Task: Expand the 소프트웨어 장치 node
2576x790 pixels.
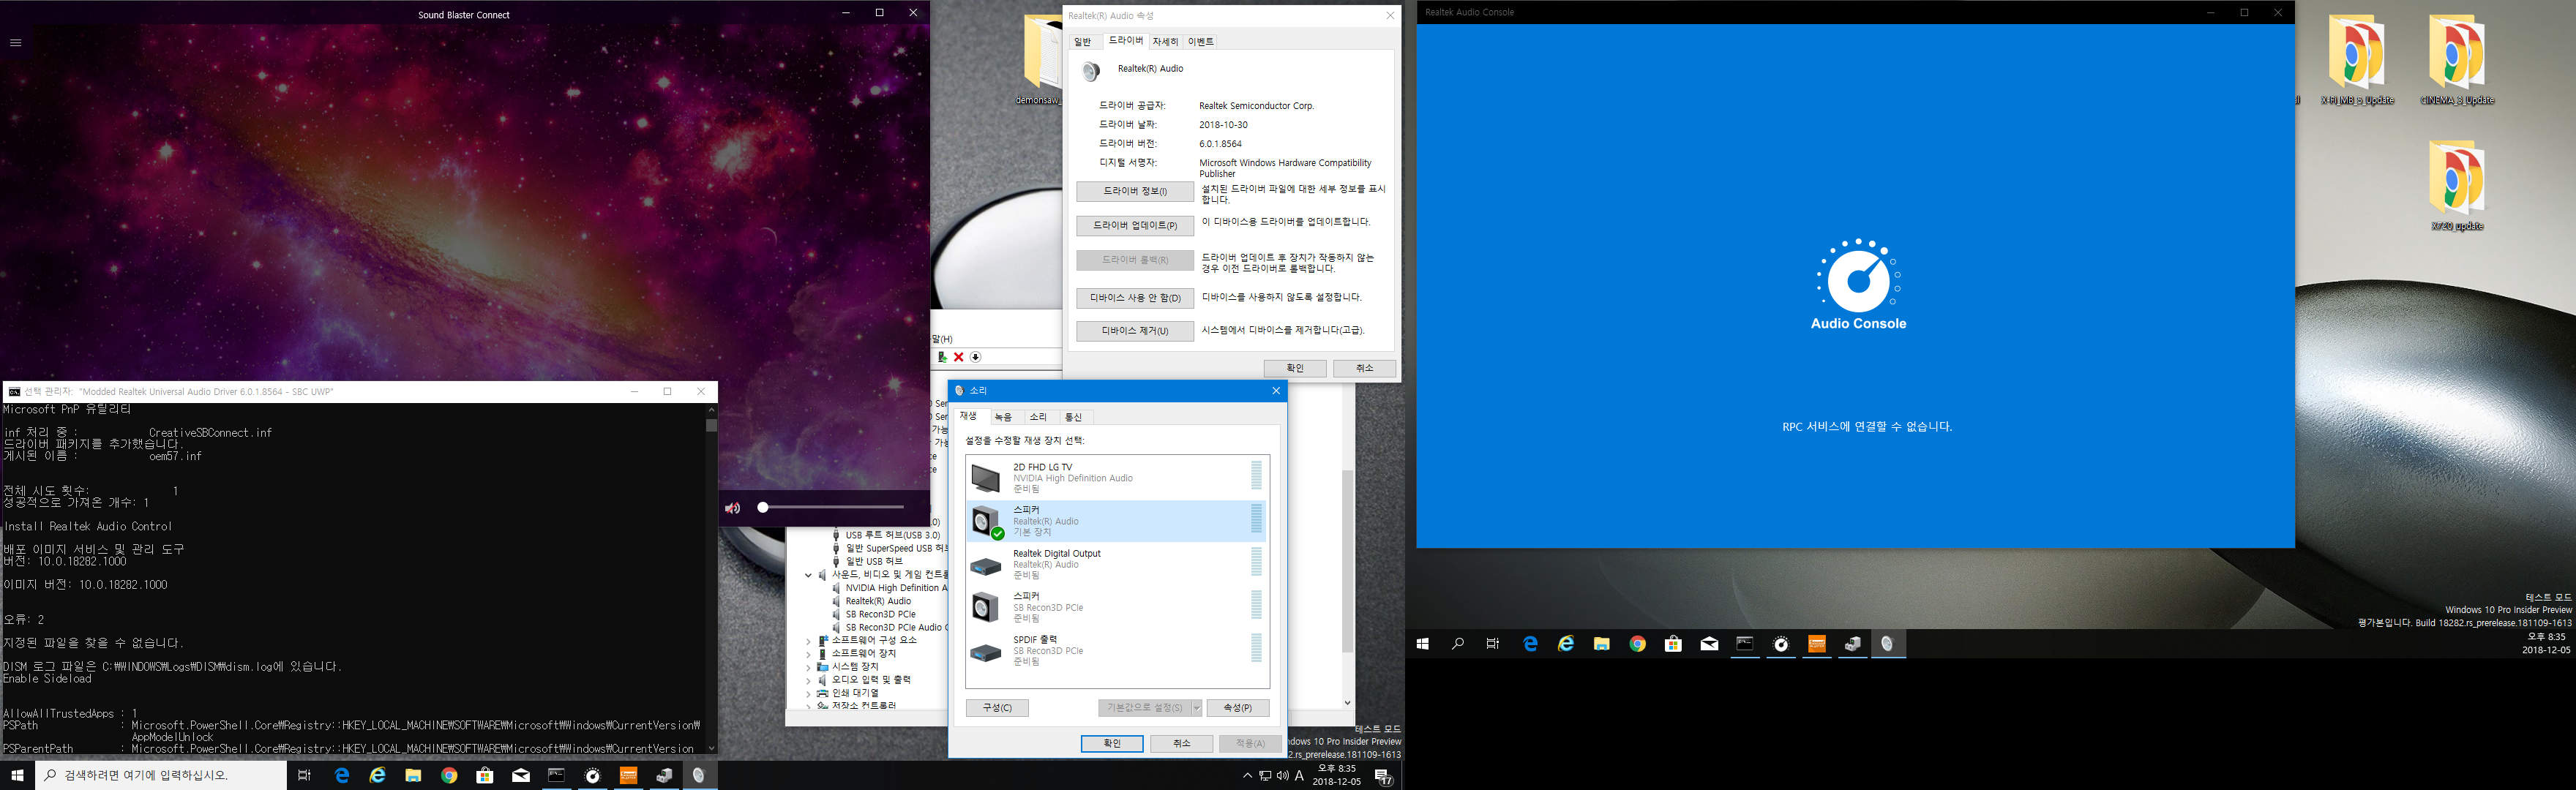Action: pyautogui.click(x=809, y=653)
